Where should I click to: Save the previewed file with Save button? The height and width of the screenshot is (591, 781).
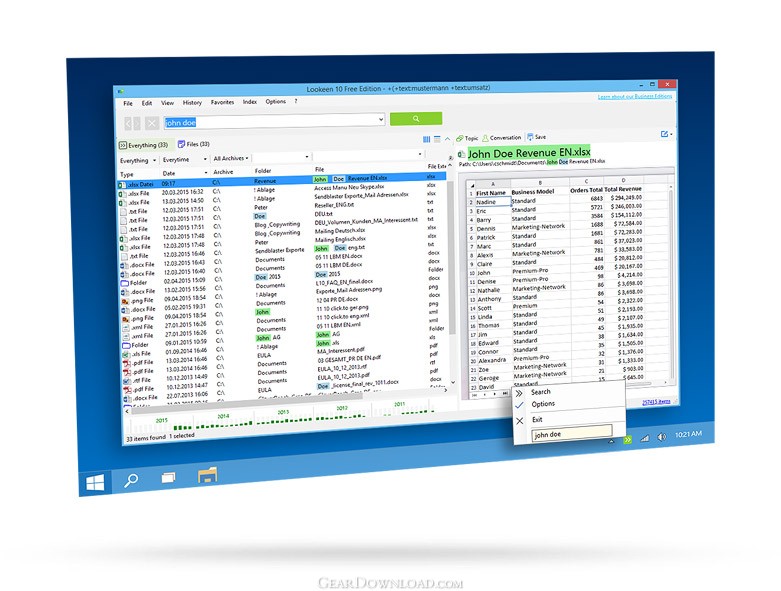tap(536, 137)
